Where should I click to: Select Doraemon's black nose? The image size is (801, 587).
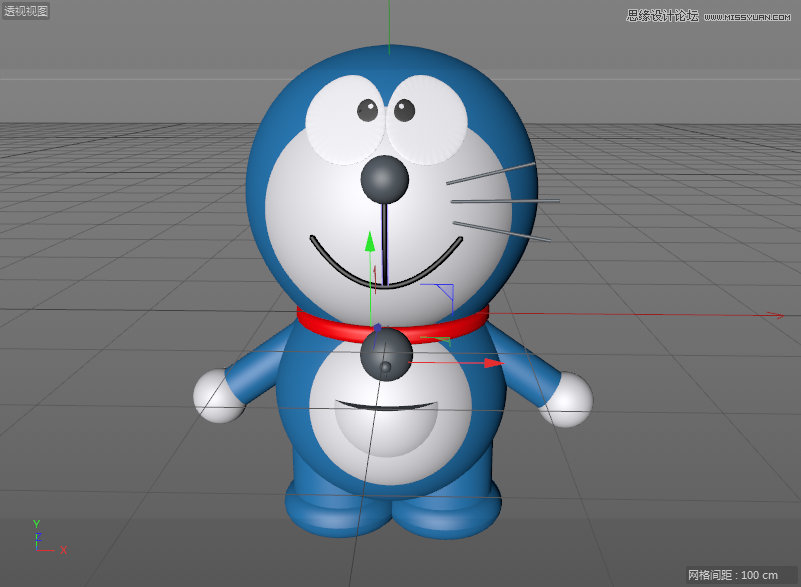click(x=386, y=181)
